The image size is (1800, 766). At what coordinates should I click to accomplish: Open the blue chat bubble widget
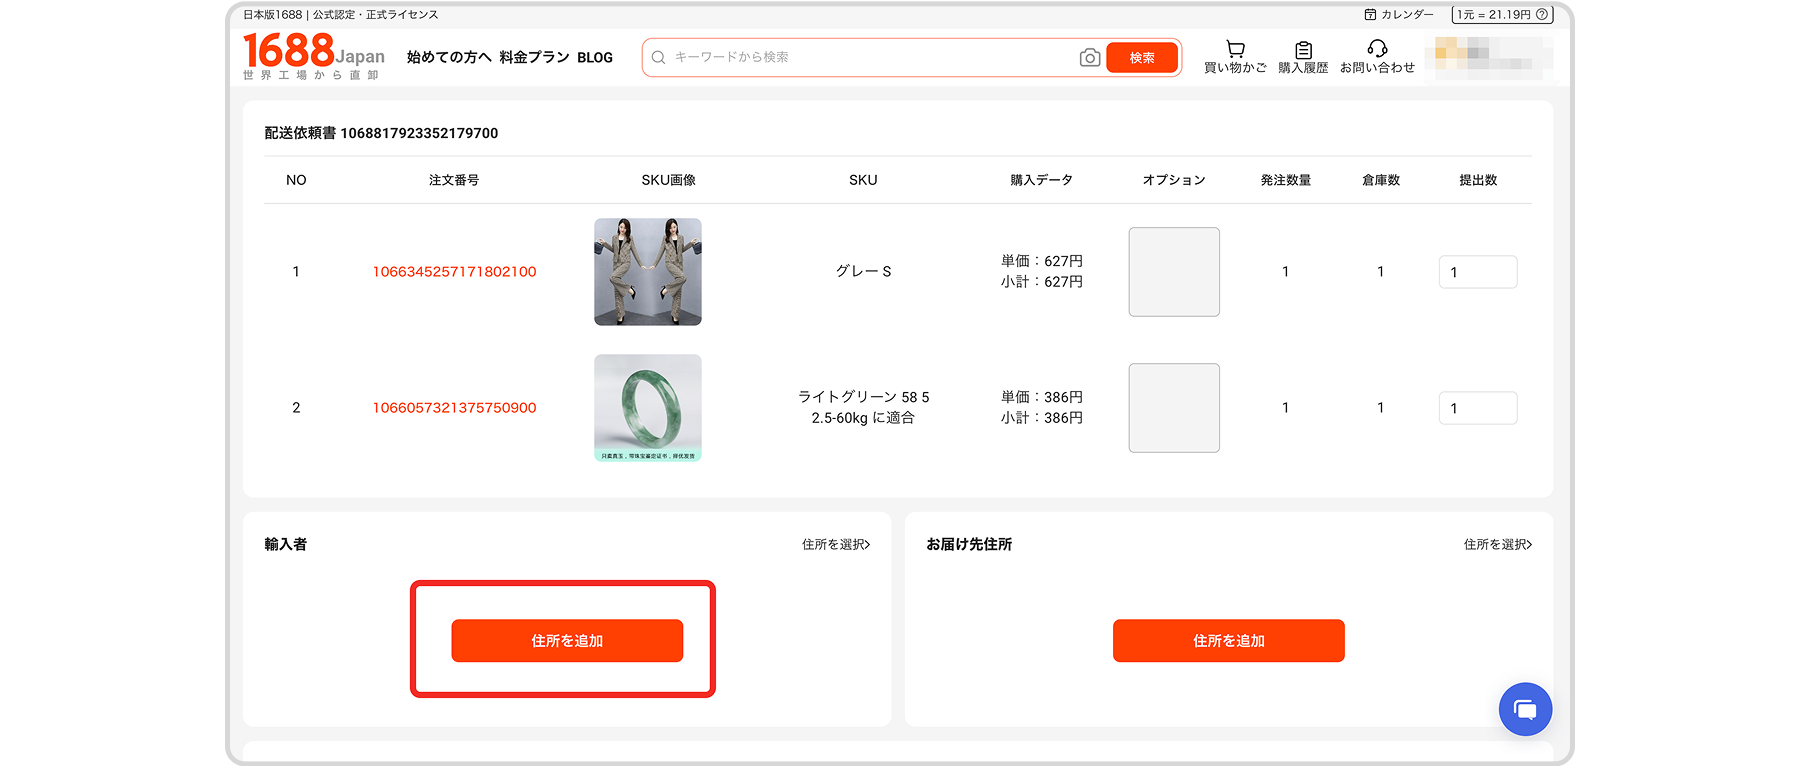tap(1525, 709)
